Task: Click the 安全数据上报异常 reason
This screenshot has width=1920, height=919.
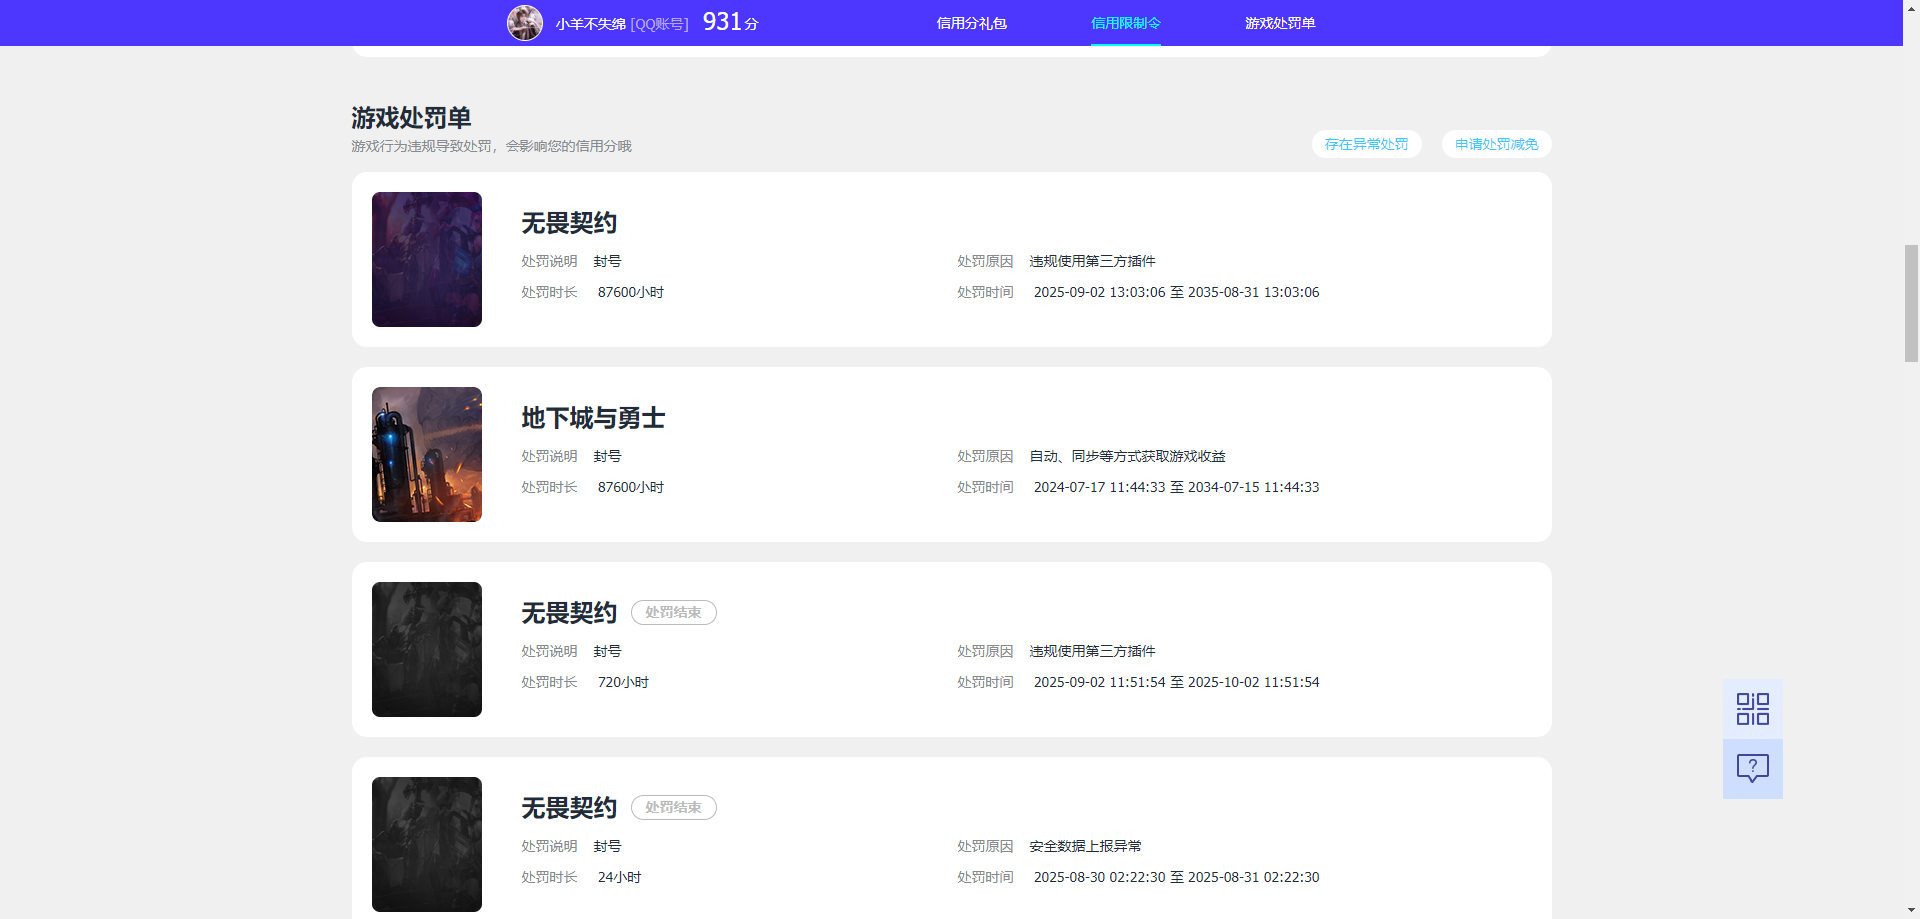Action: click(1086, 846)
